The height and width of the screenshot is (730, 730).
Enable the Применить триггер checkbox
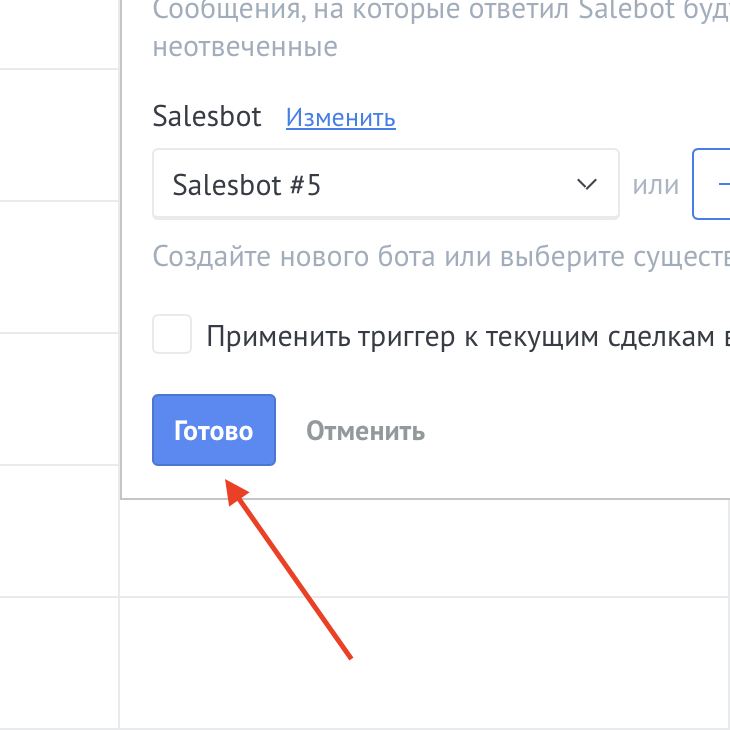click(x=172, y=335)
